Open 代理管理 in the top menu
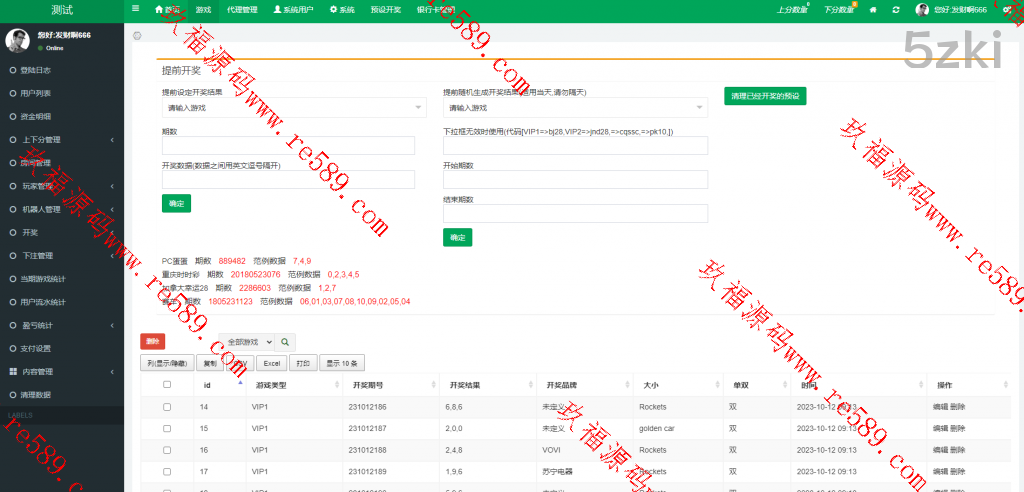Screen dimensions: 1024x492 [241, 9]
